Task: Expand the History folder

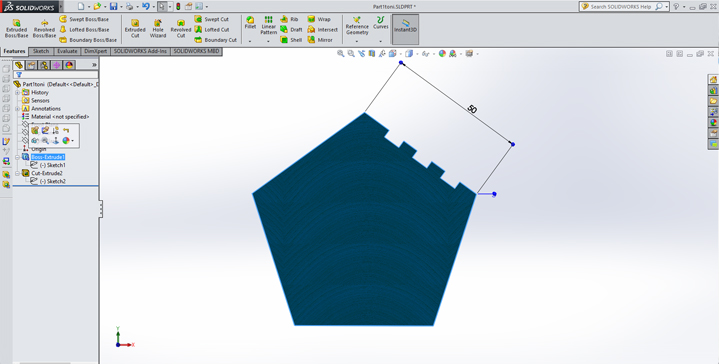Action: point(17,92)
